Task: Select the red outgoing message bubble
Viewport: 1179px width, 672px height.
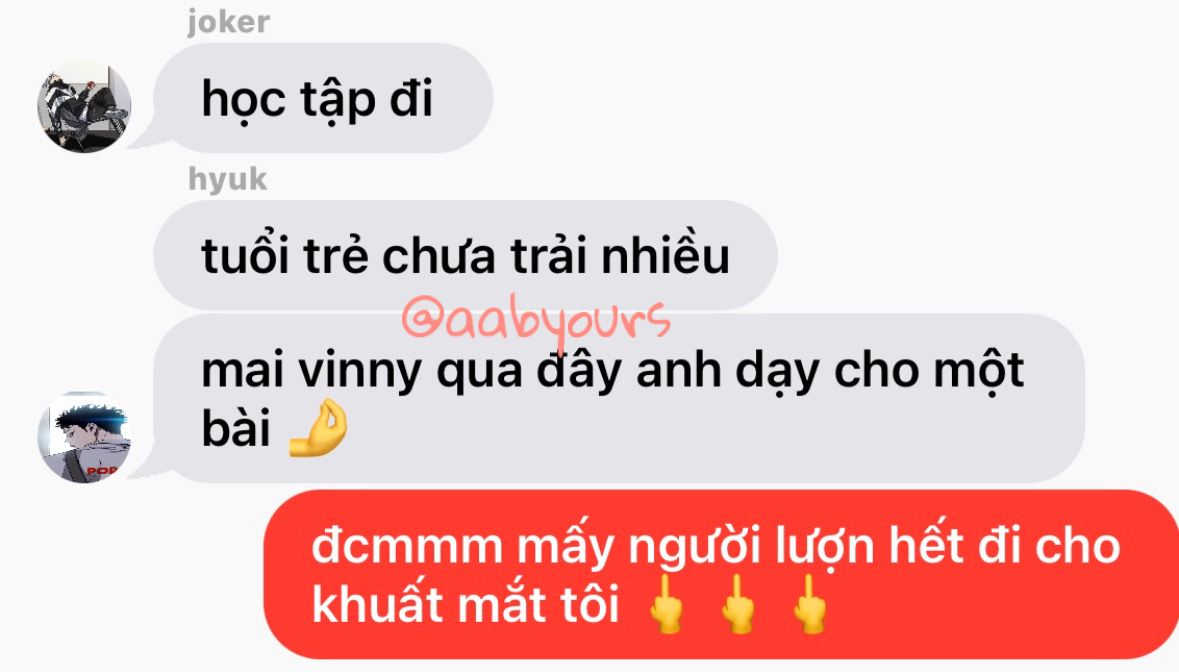Action: pos(721,575)
